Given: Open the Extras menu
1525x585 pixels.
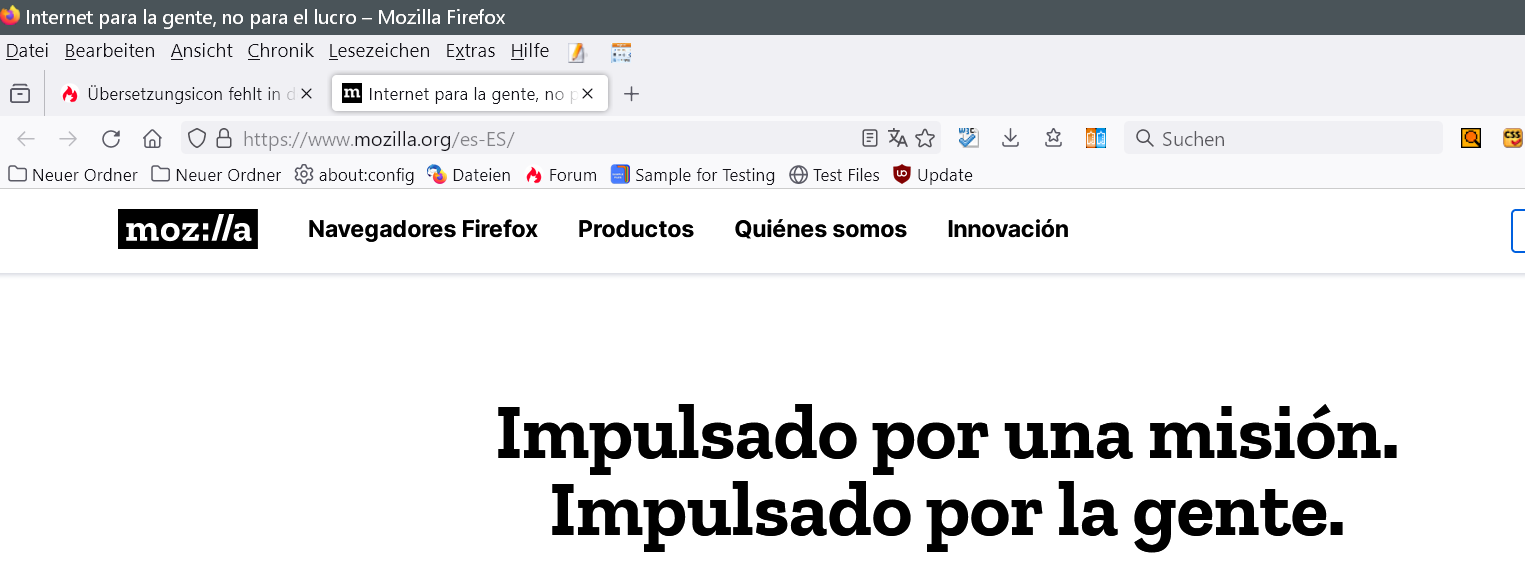Looking at the screenshot, I should [x=470, y=51].
